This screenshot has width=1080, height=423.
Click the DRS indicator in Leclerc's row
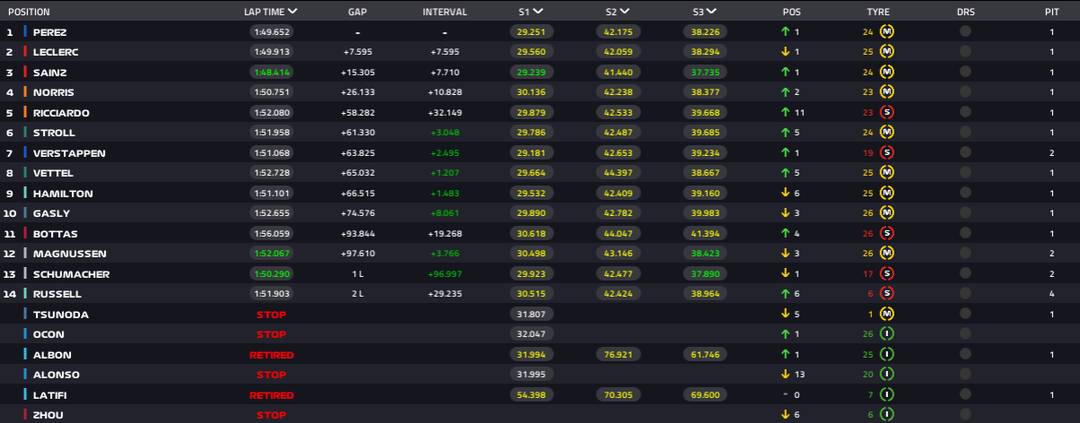coord(965,52)
